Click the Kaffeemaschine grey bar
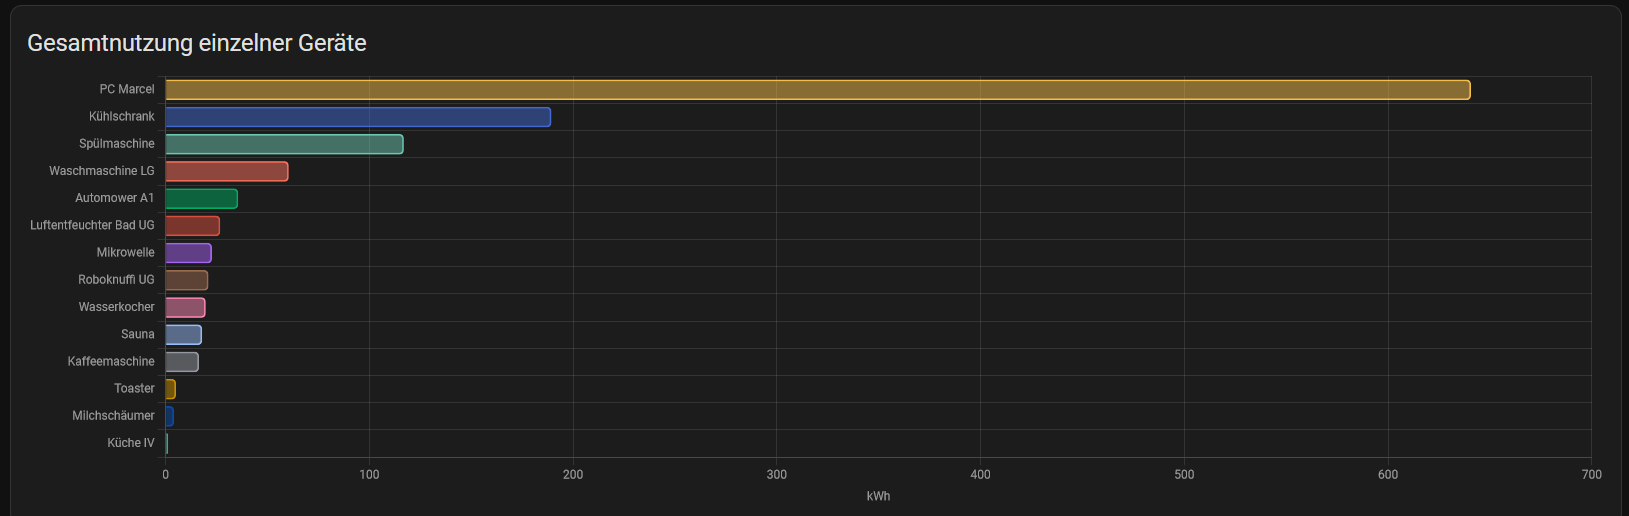Viewport: 1629px width, 516px height. pyautogui.click(x=182, y=362)
